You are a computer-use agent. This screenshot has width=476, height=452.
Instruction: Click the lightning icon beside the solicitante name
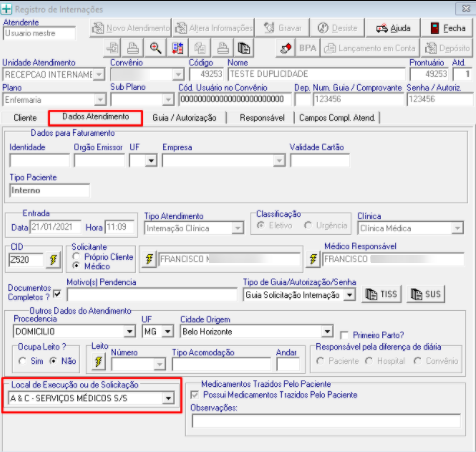(149, 259)
